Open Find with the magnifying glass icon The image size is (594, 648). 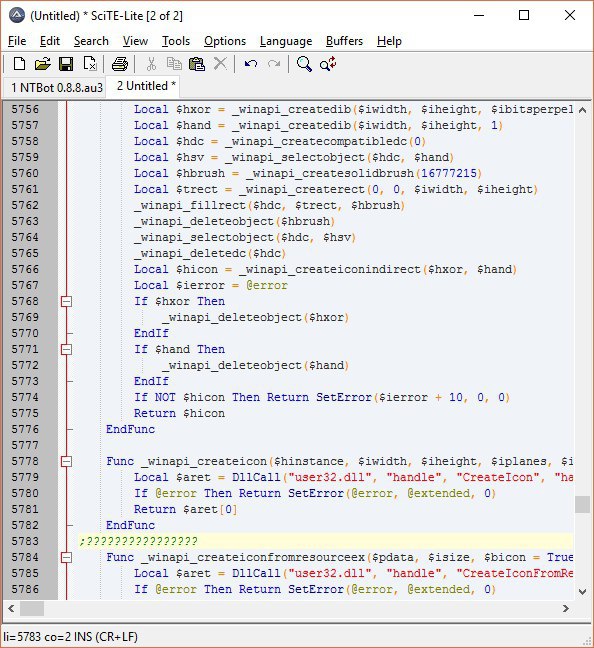[304, 64]
